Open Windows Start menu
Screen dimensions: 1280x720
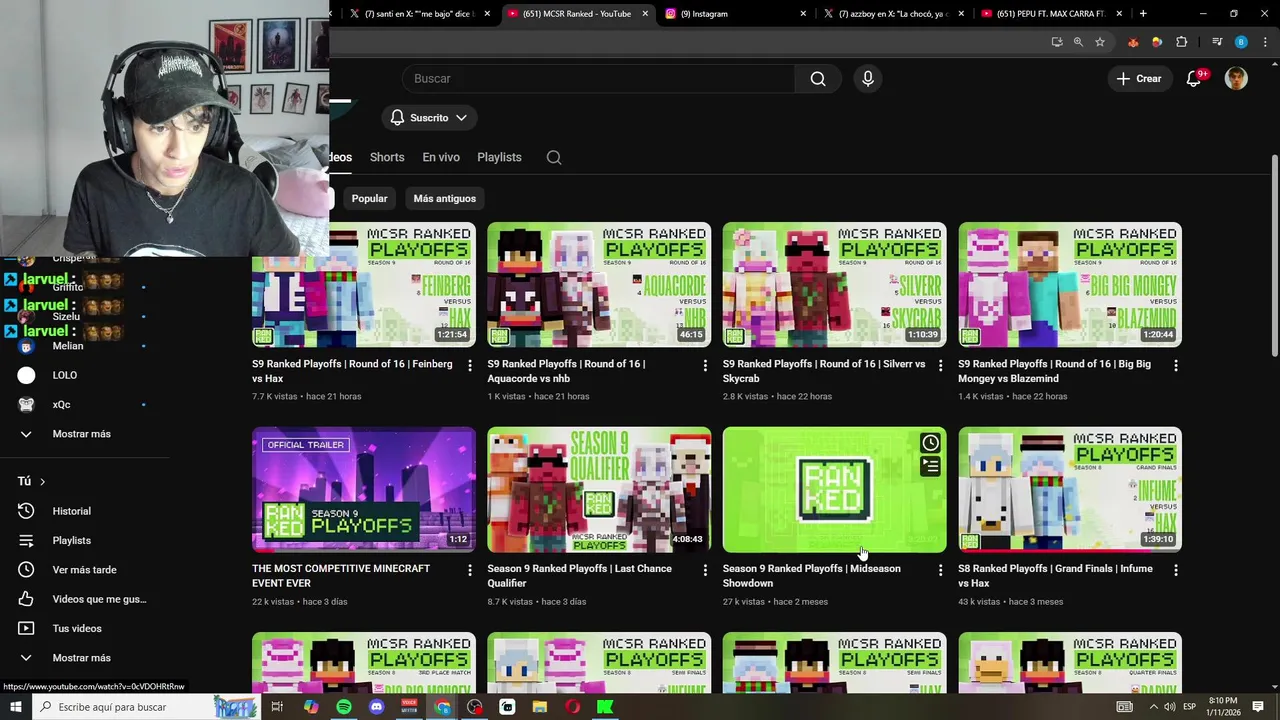click(15, 707)
